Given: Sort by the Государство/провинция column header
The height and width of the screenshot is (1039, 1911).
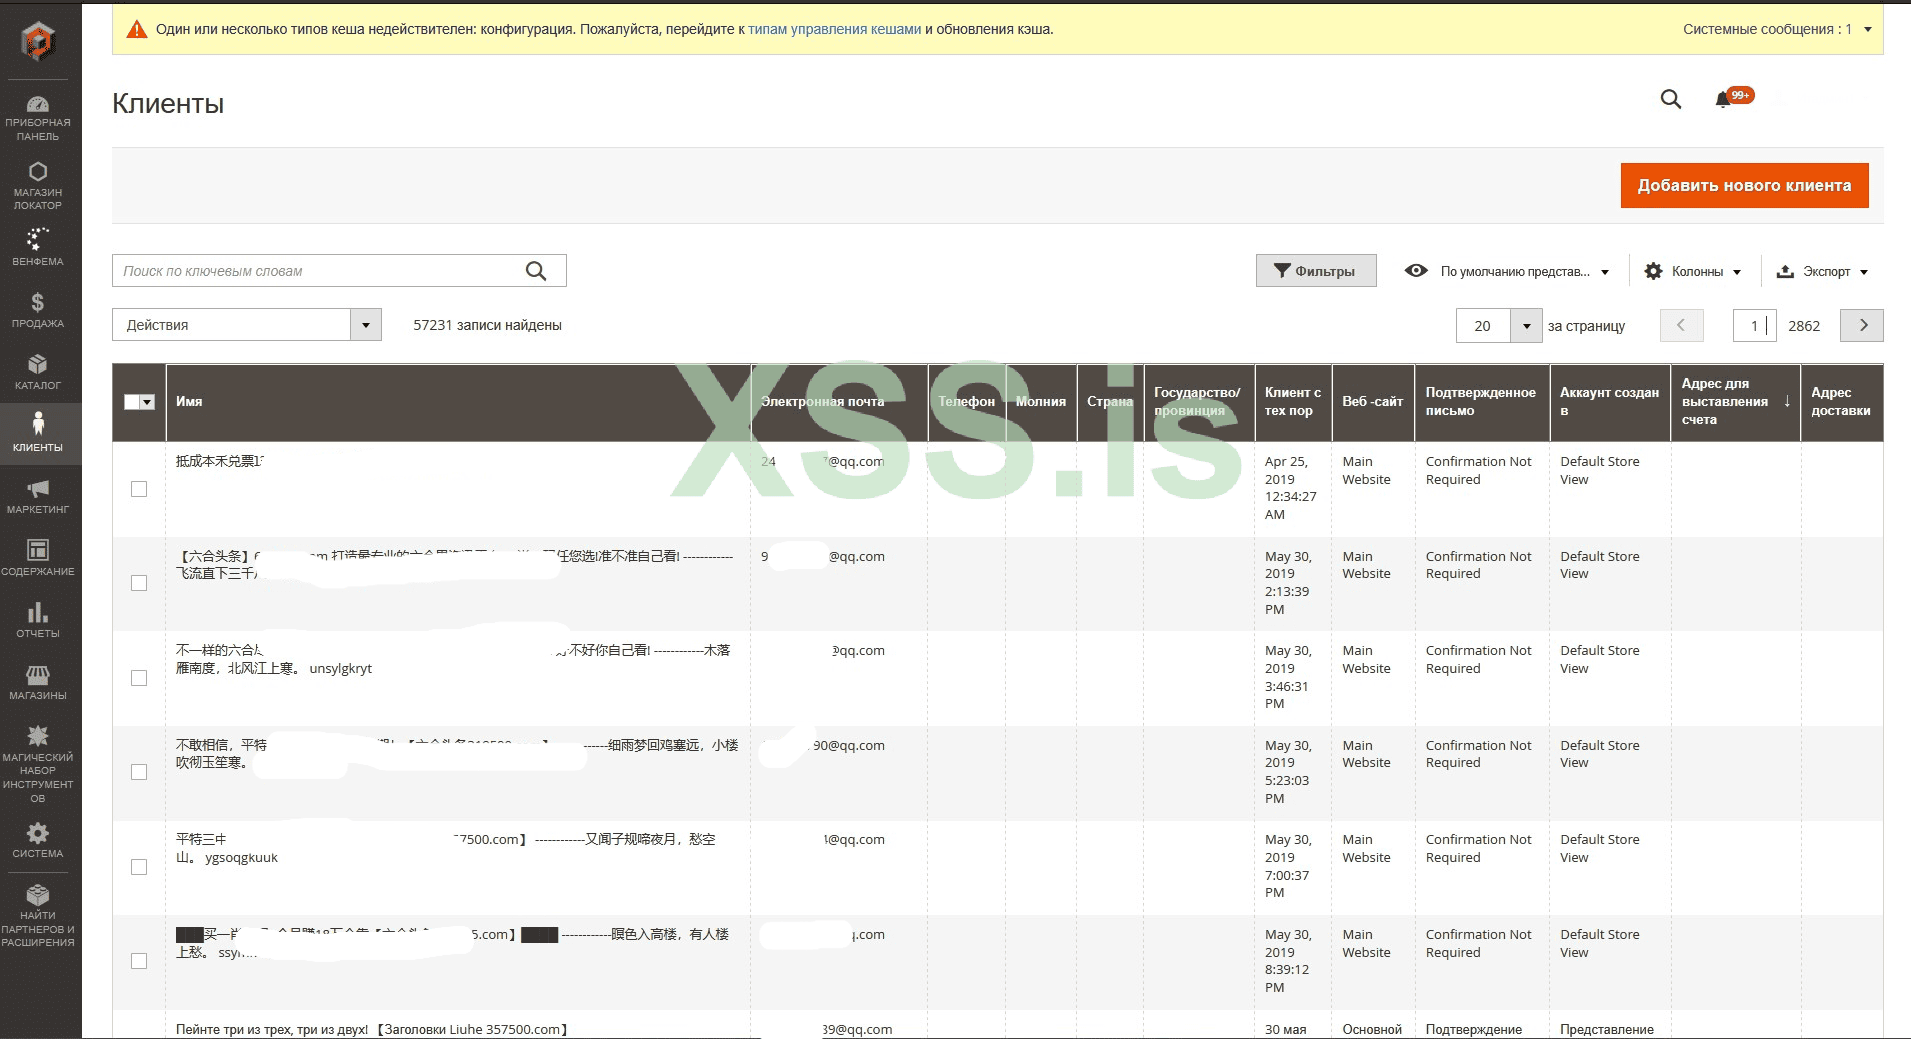Looking at the screenshot, I should coord(1198,402).
